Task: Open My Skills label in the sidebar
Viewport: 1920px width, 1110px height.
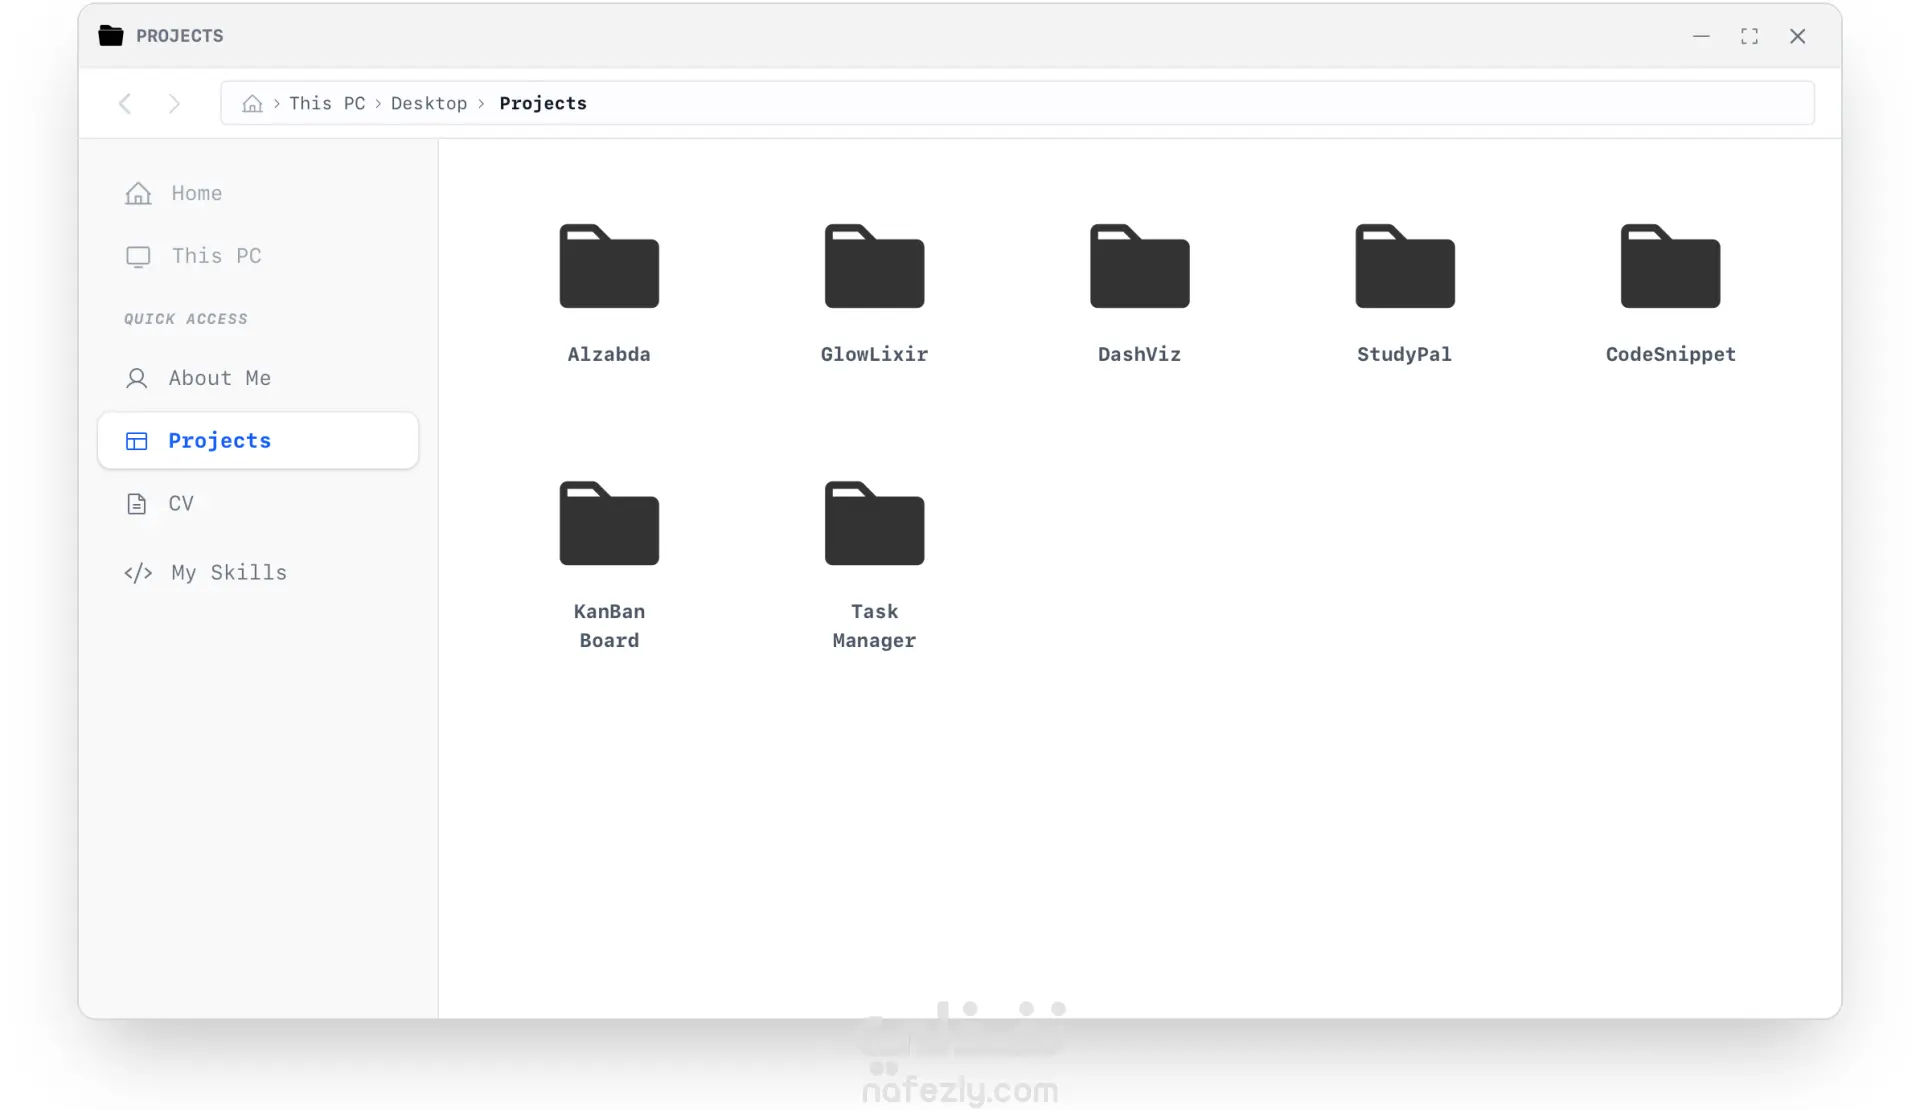Action: click(229, 572)
